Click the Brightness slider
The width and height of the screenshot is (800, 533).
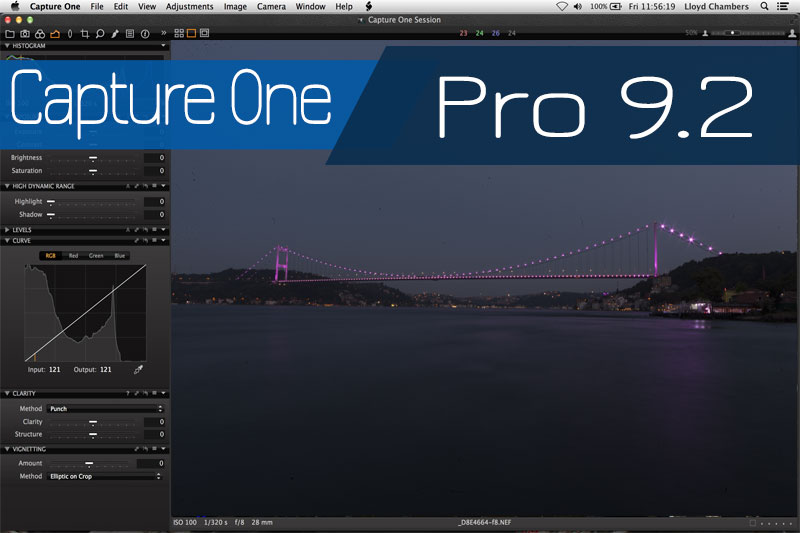[x=93, y=158]
